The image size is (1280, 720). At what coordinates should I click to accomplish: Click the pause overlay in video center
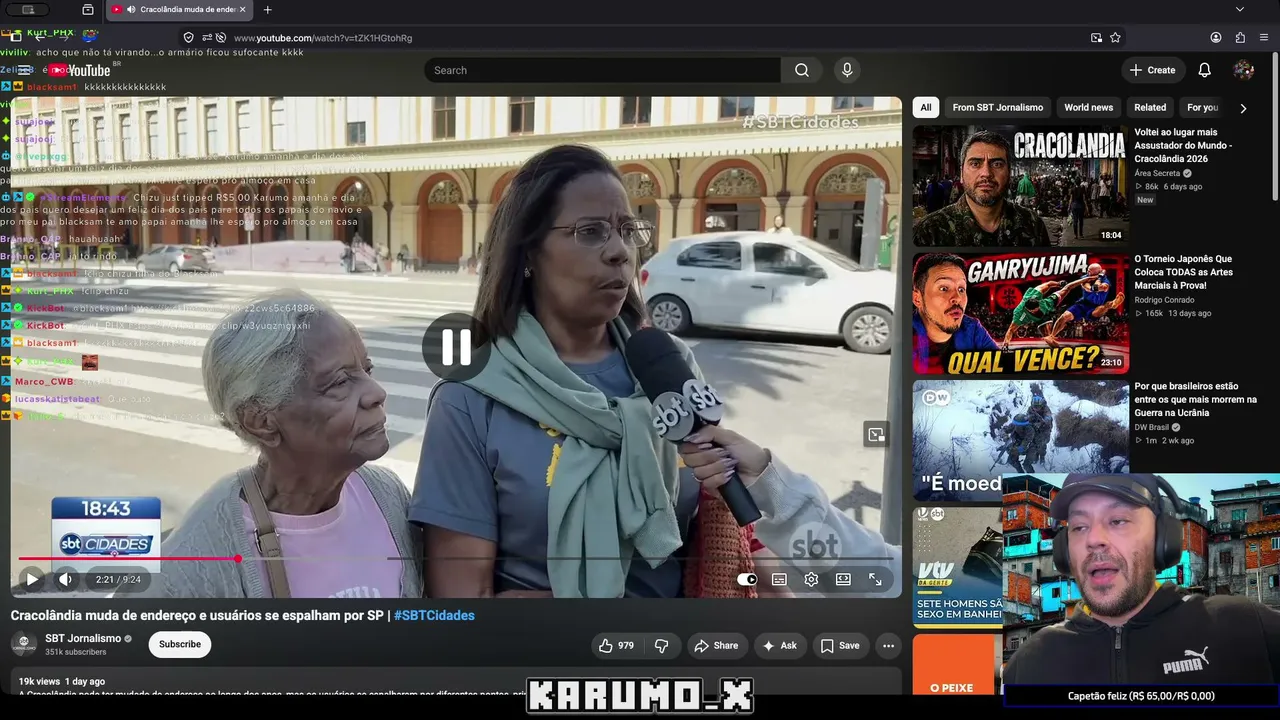(x=456, y=347)
